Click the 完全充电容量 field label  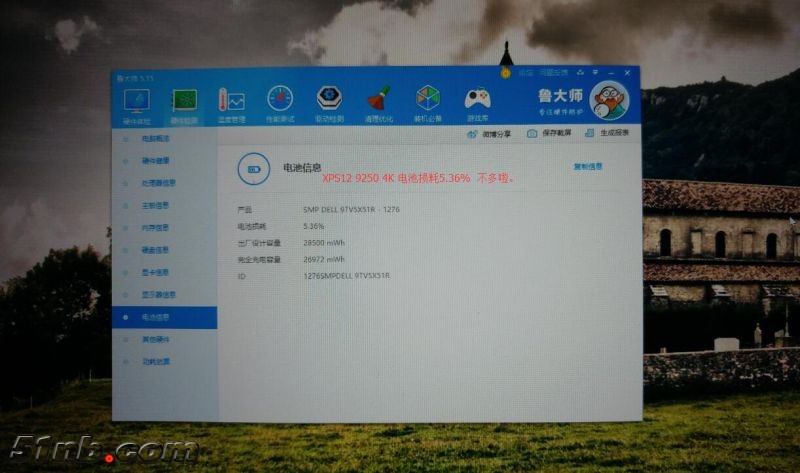click(259, 260)
